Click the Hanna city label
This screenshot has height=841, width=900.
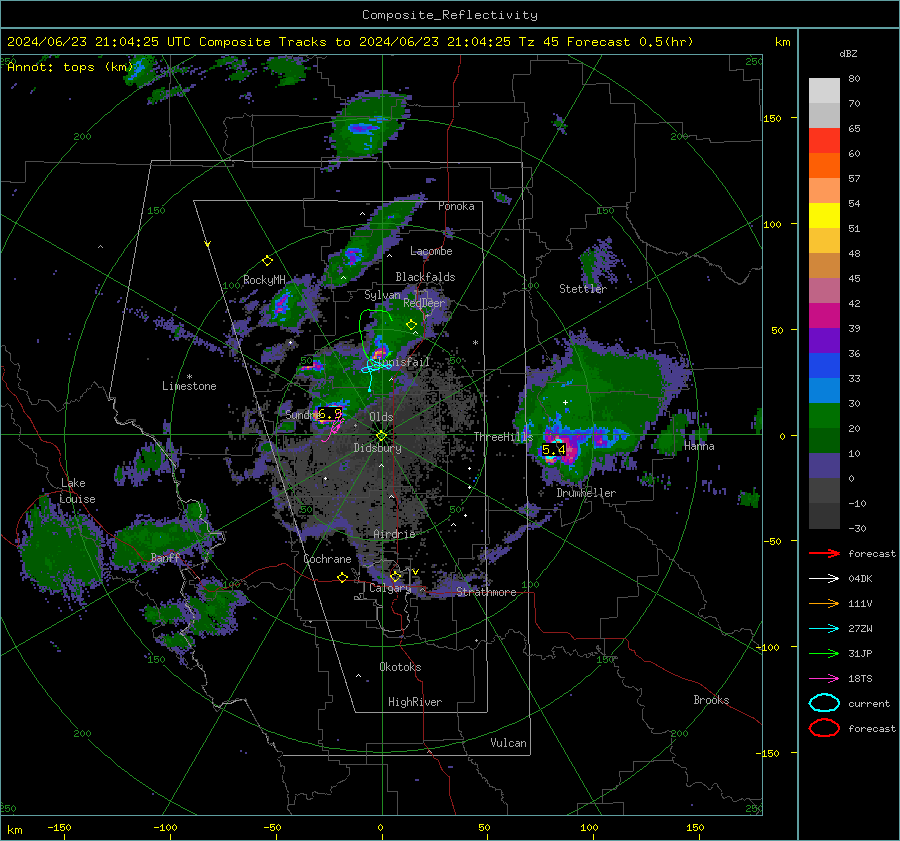point(699,446)
